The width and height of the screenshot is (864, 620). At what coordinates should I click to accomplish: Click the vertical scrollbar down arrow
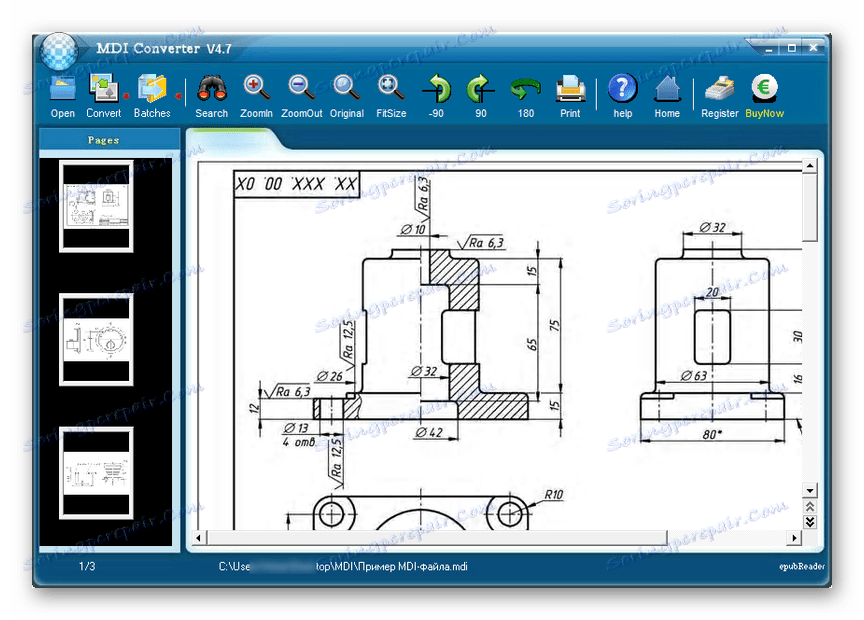[809, 490]
